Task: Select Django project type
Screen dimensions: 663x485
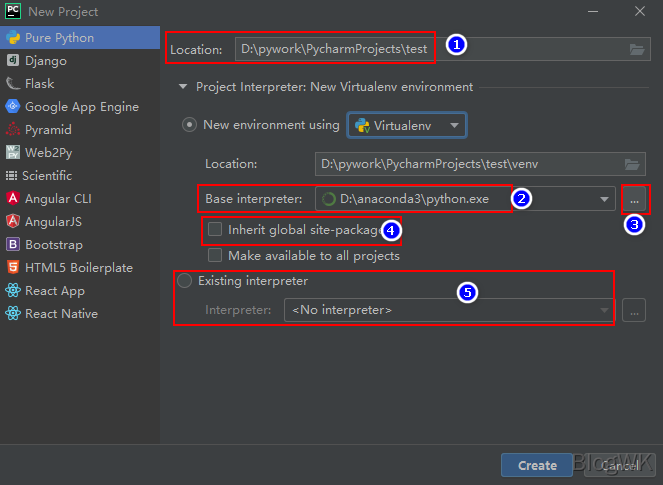Action: pos(80,60)
